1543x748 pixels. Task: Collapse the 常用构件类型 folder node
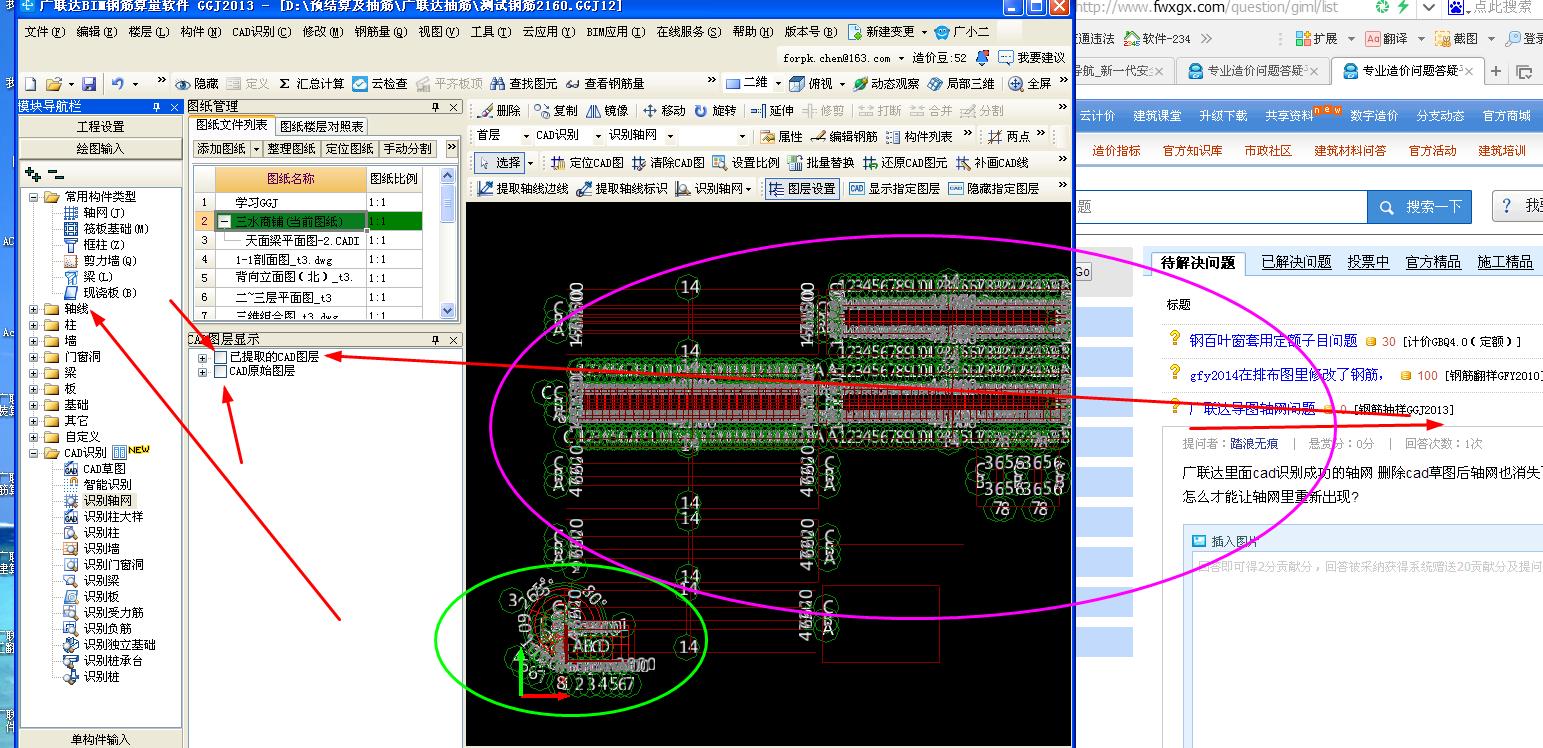pos(33,197)
